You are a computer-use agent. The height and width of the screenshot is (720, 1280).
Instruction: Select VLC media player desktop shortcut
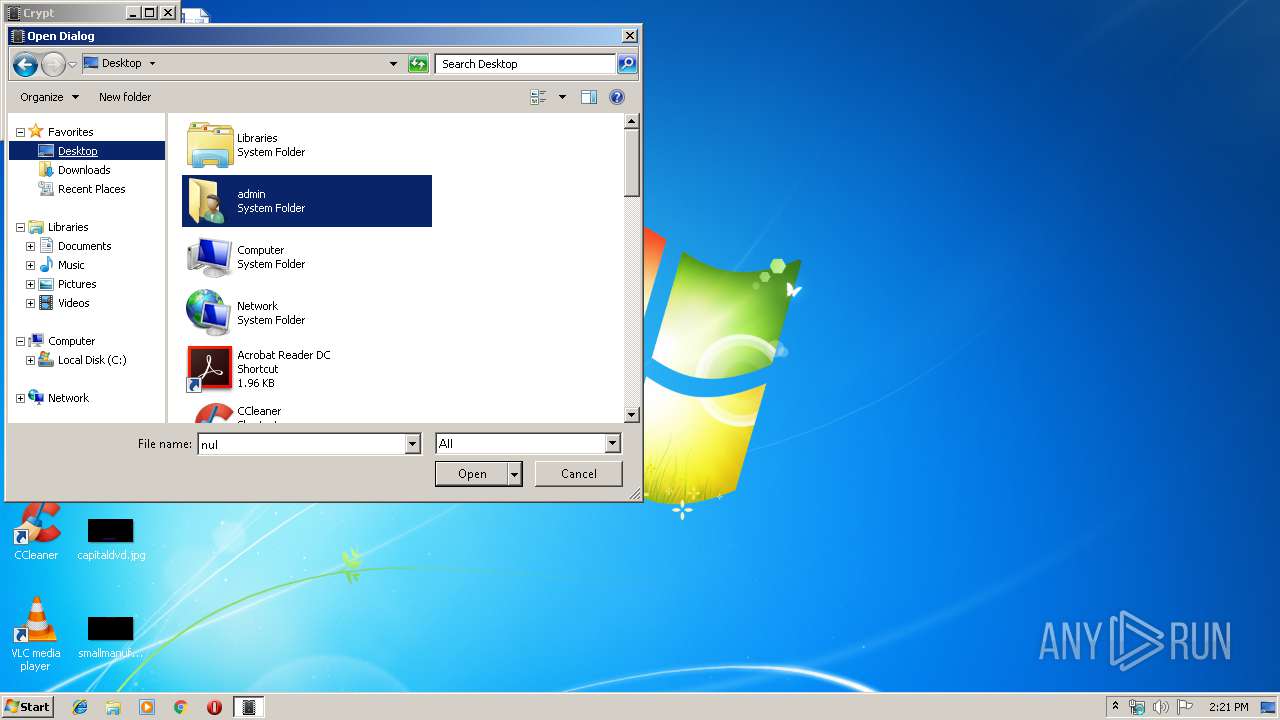pos(36,634)
